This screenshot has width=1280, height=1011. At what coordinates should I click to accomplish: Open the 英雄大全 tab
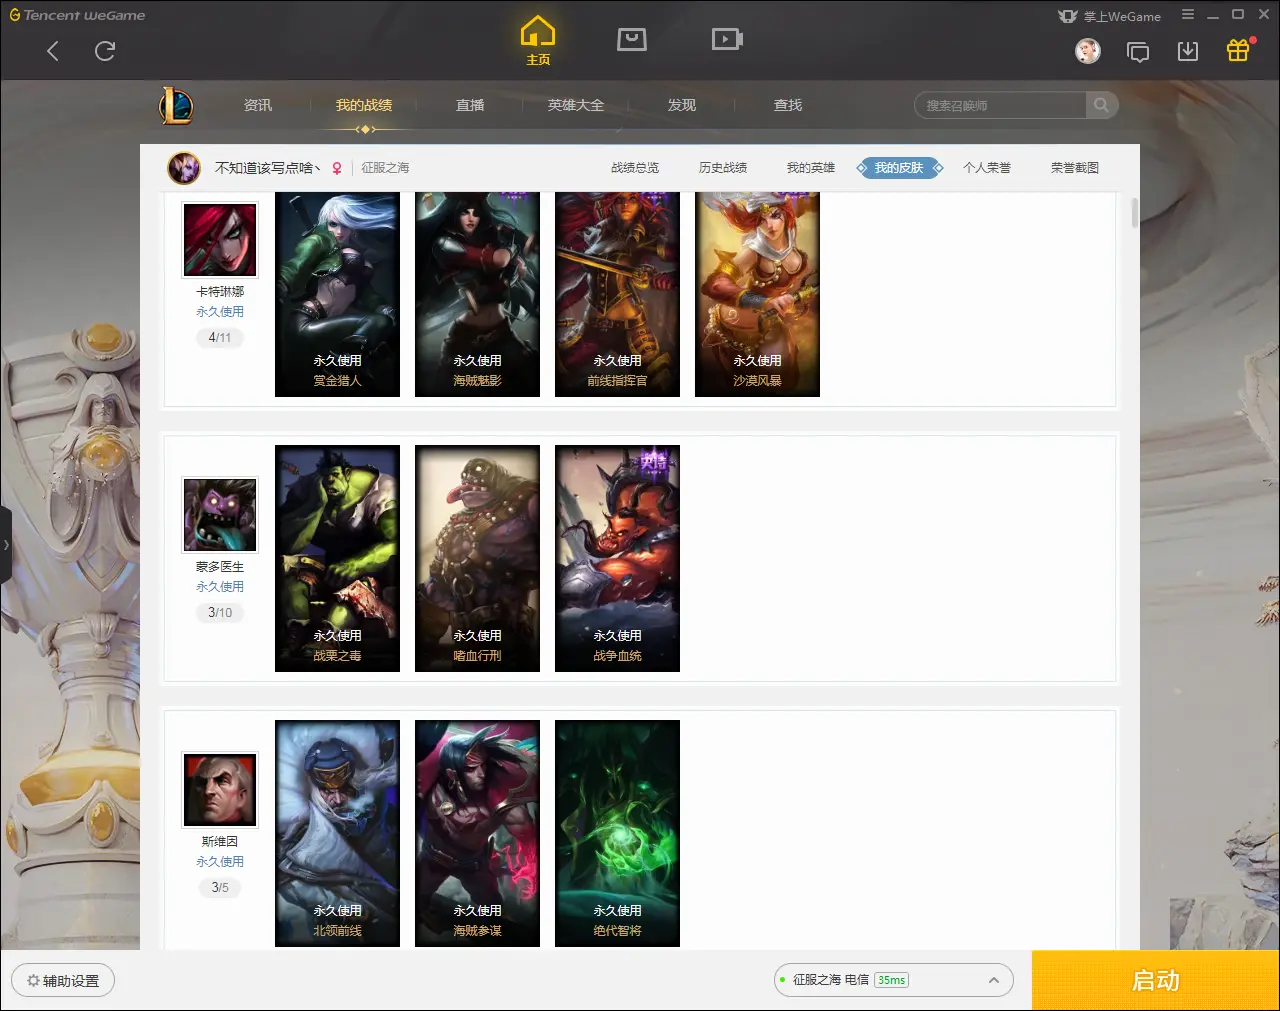coord(576,105)
